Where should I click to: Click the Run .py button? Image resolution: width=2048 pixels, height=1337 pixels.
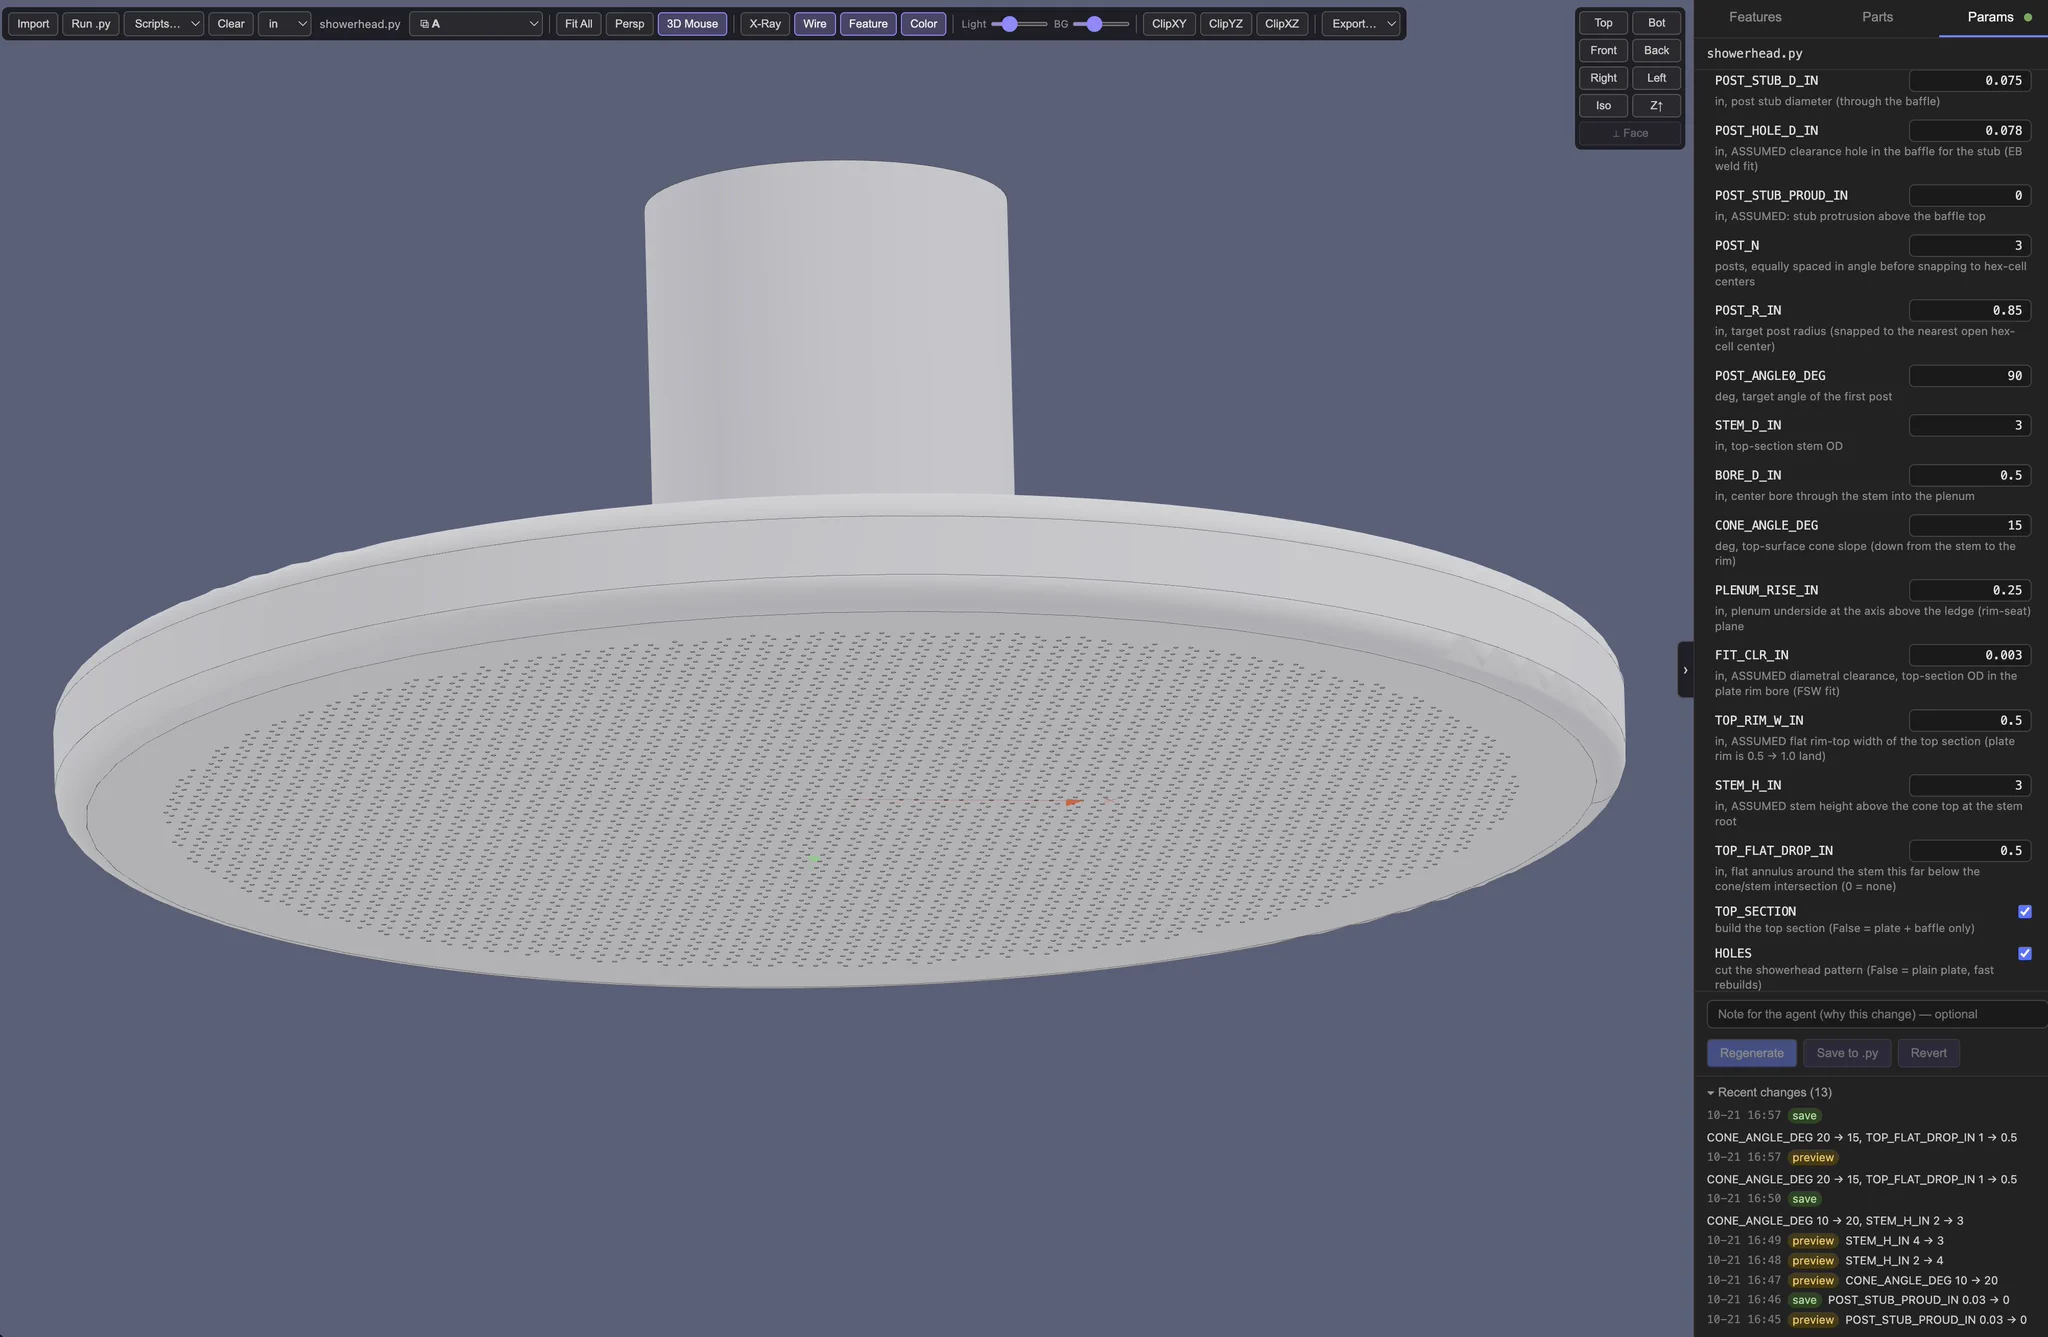pyautogui.click(x=91, y=24)
